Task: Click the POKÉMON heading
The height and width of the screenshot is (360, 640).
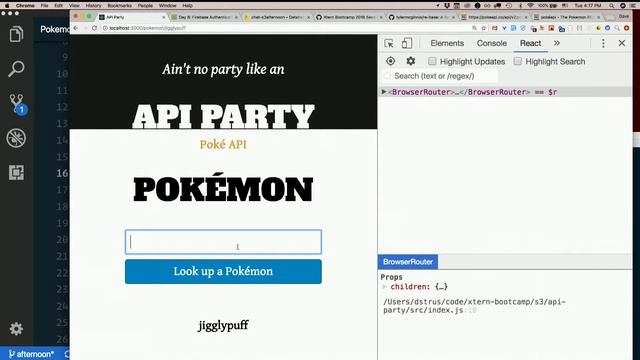Action: [x=223, y=189]
